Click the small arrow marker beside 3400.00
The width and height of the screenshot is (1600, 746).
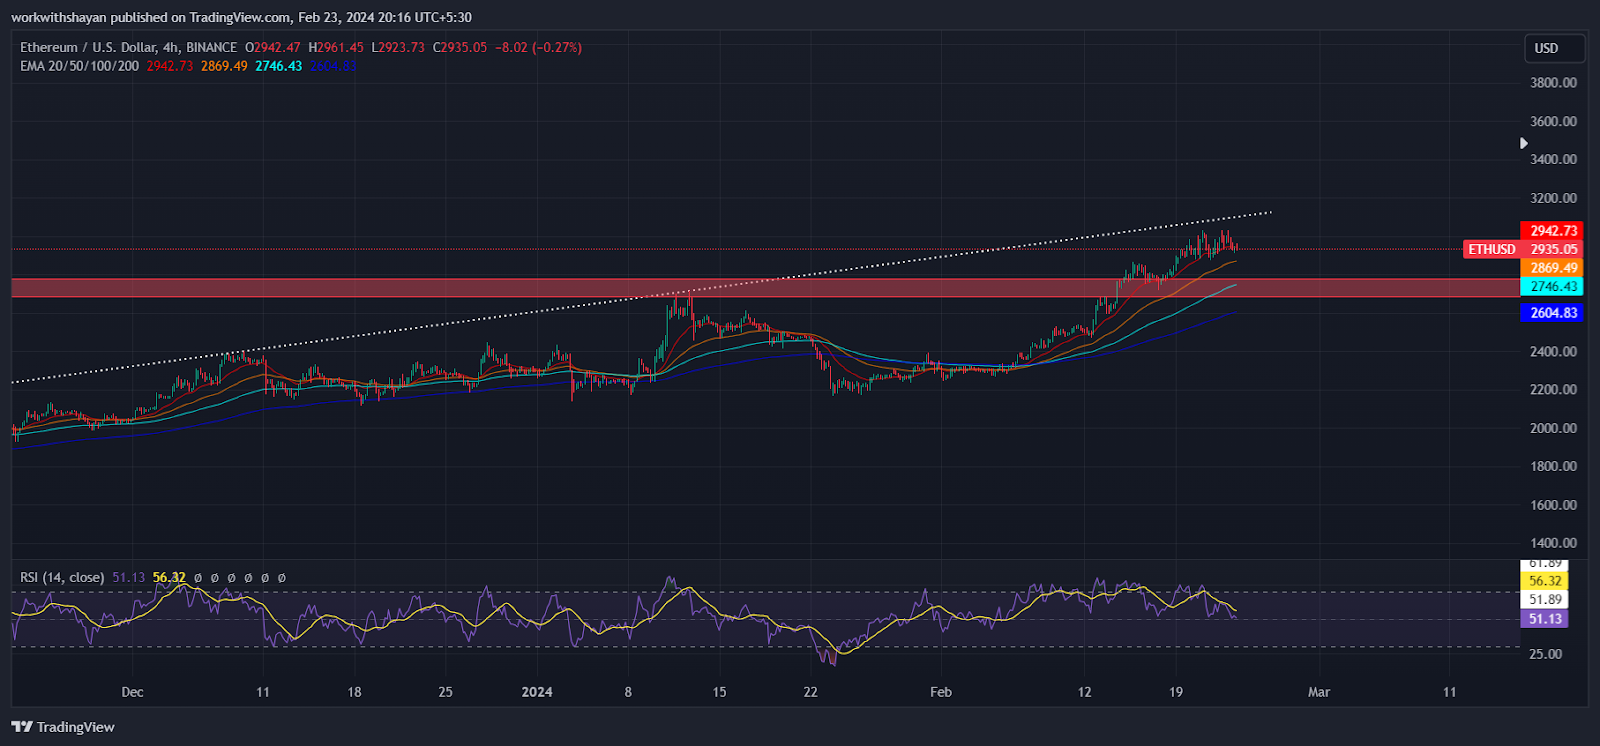(x=1524, y=143)
